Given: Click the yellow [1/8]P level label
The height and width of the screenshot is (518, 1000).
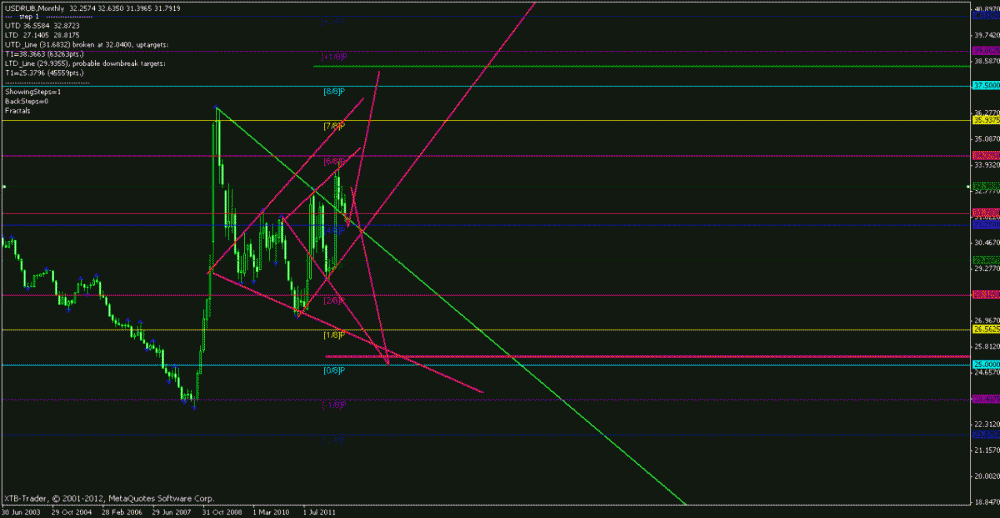Looking at the screenshot, I should coord(333,335).
